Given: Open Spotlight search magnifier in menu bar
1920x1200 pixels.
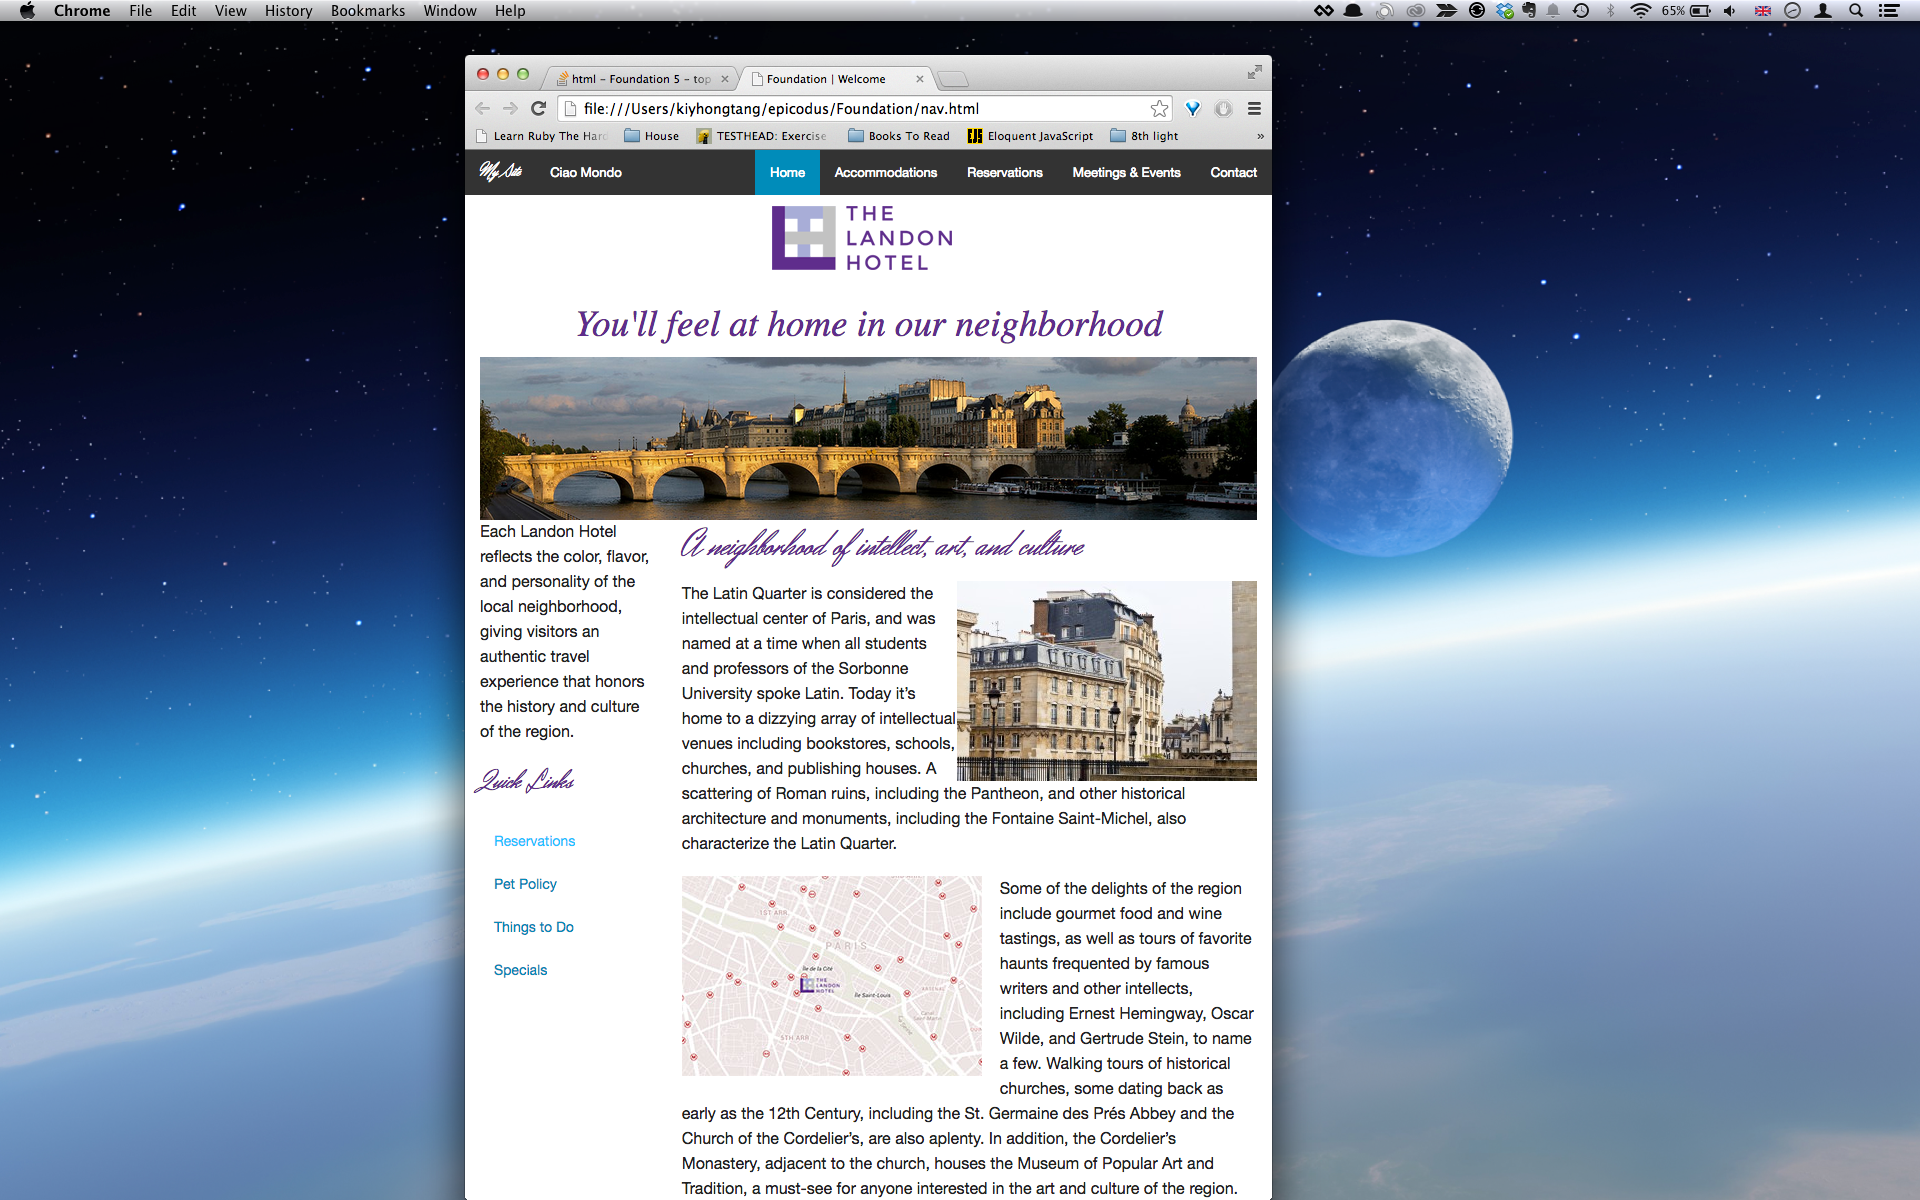Looking at the screenshot, I should pos(1856,11).
